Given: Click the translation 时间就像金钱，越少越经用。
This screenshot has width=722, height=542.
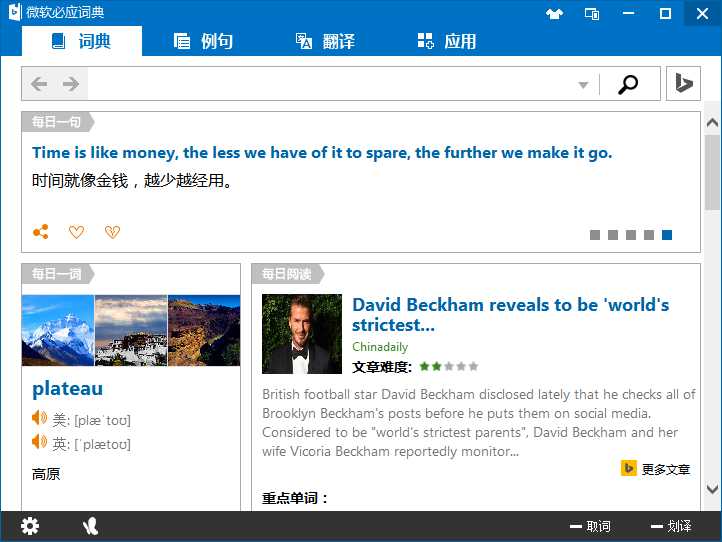Looking at the screenshot, I should (x=132, y=181).
